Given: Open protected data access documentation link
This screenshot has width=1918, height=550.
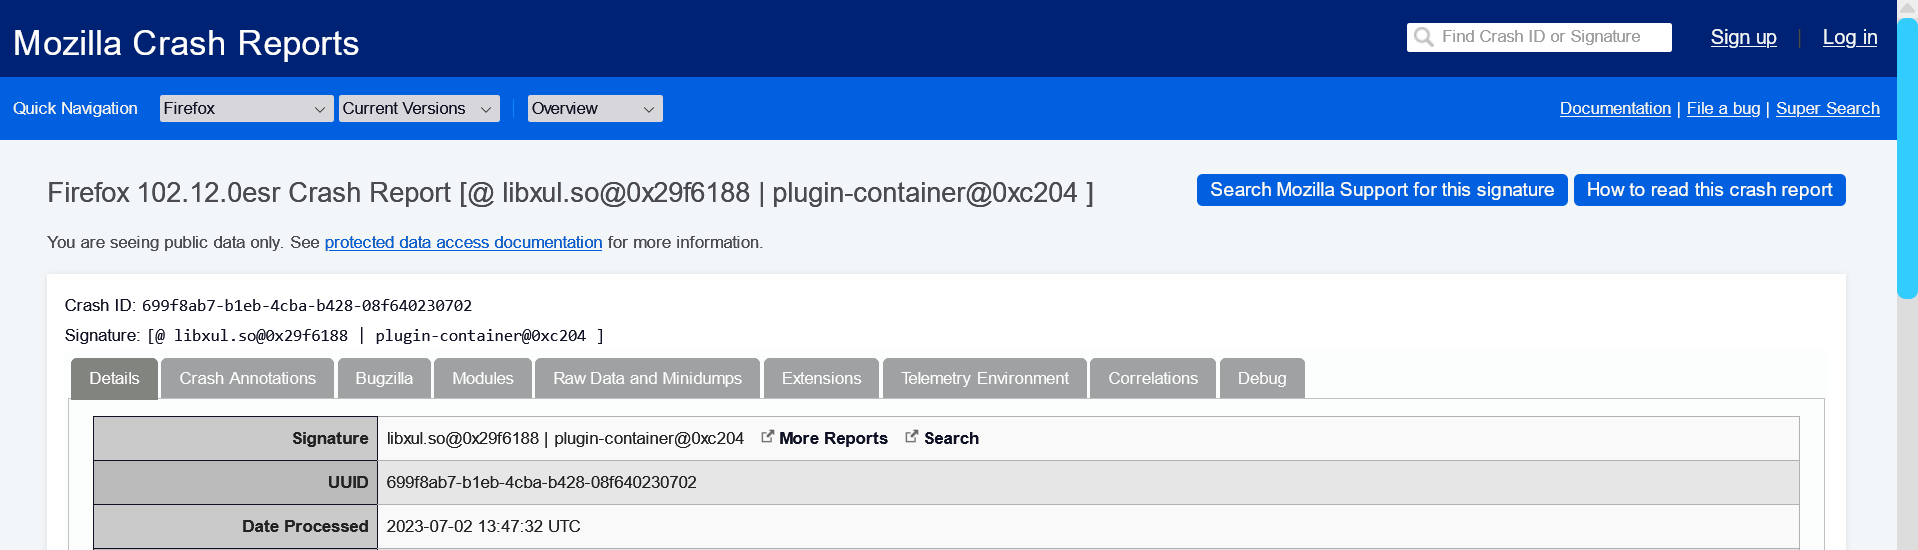Looking at the screenshot, I should click(463, 242).
